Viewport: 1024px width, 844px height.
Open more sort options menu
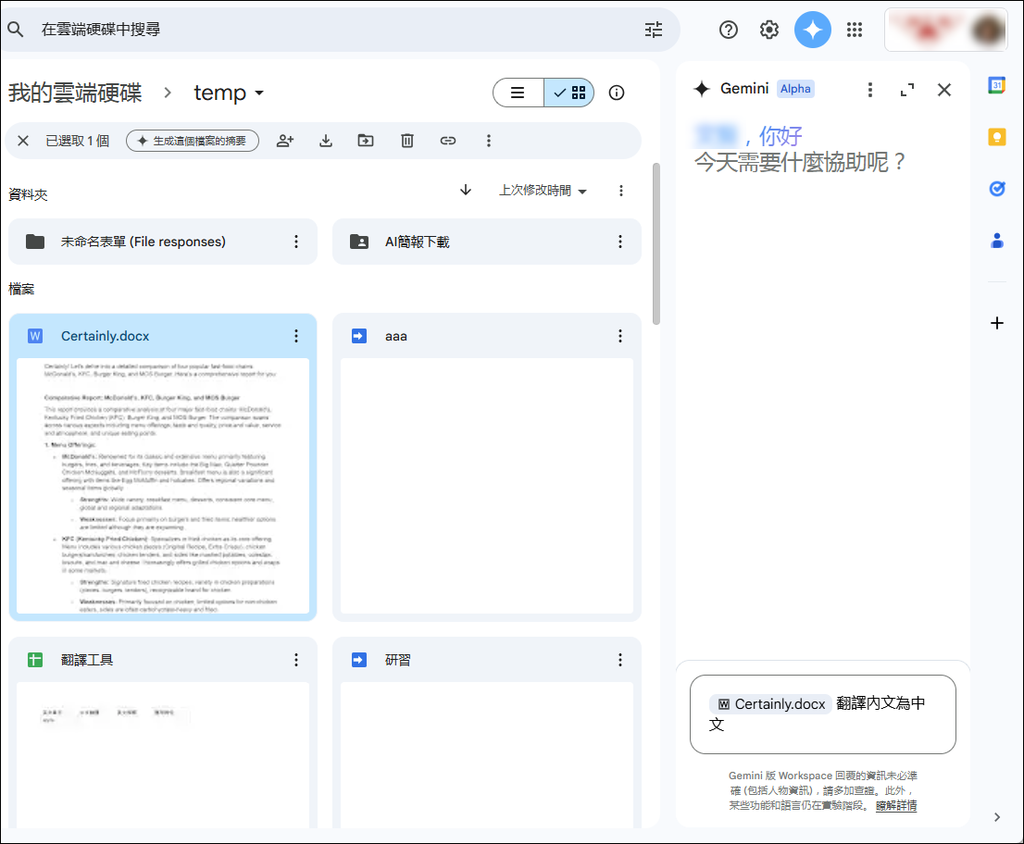(x=621, y=190)
